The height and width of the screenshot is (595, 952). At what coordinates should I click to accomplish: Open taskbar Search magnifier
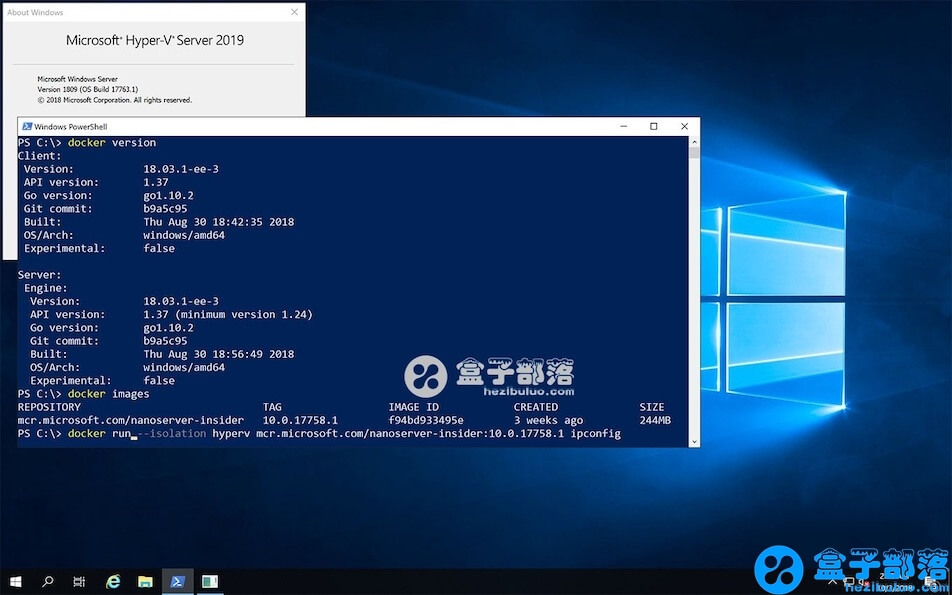tap(47, 582)
